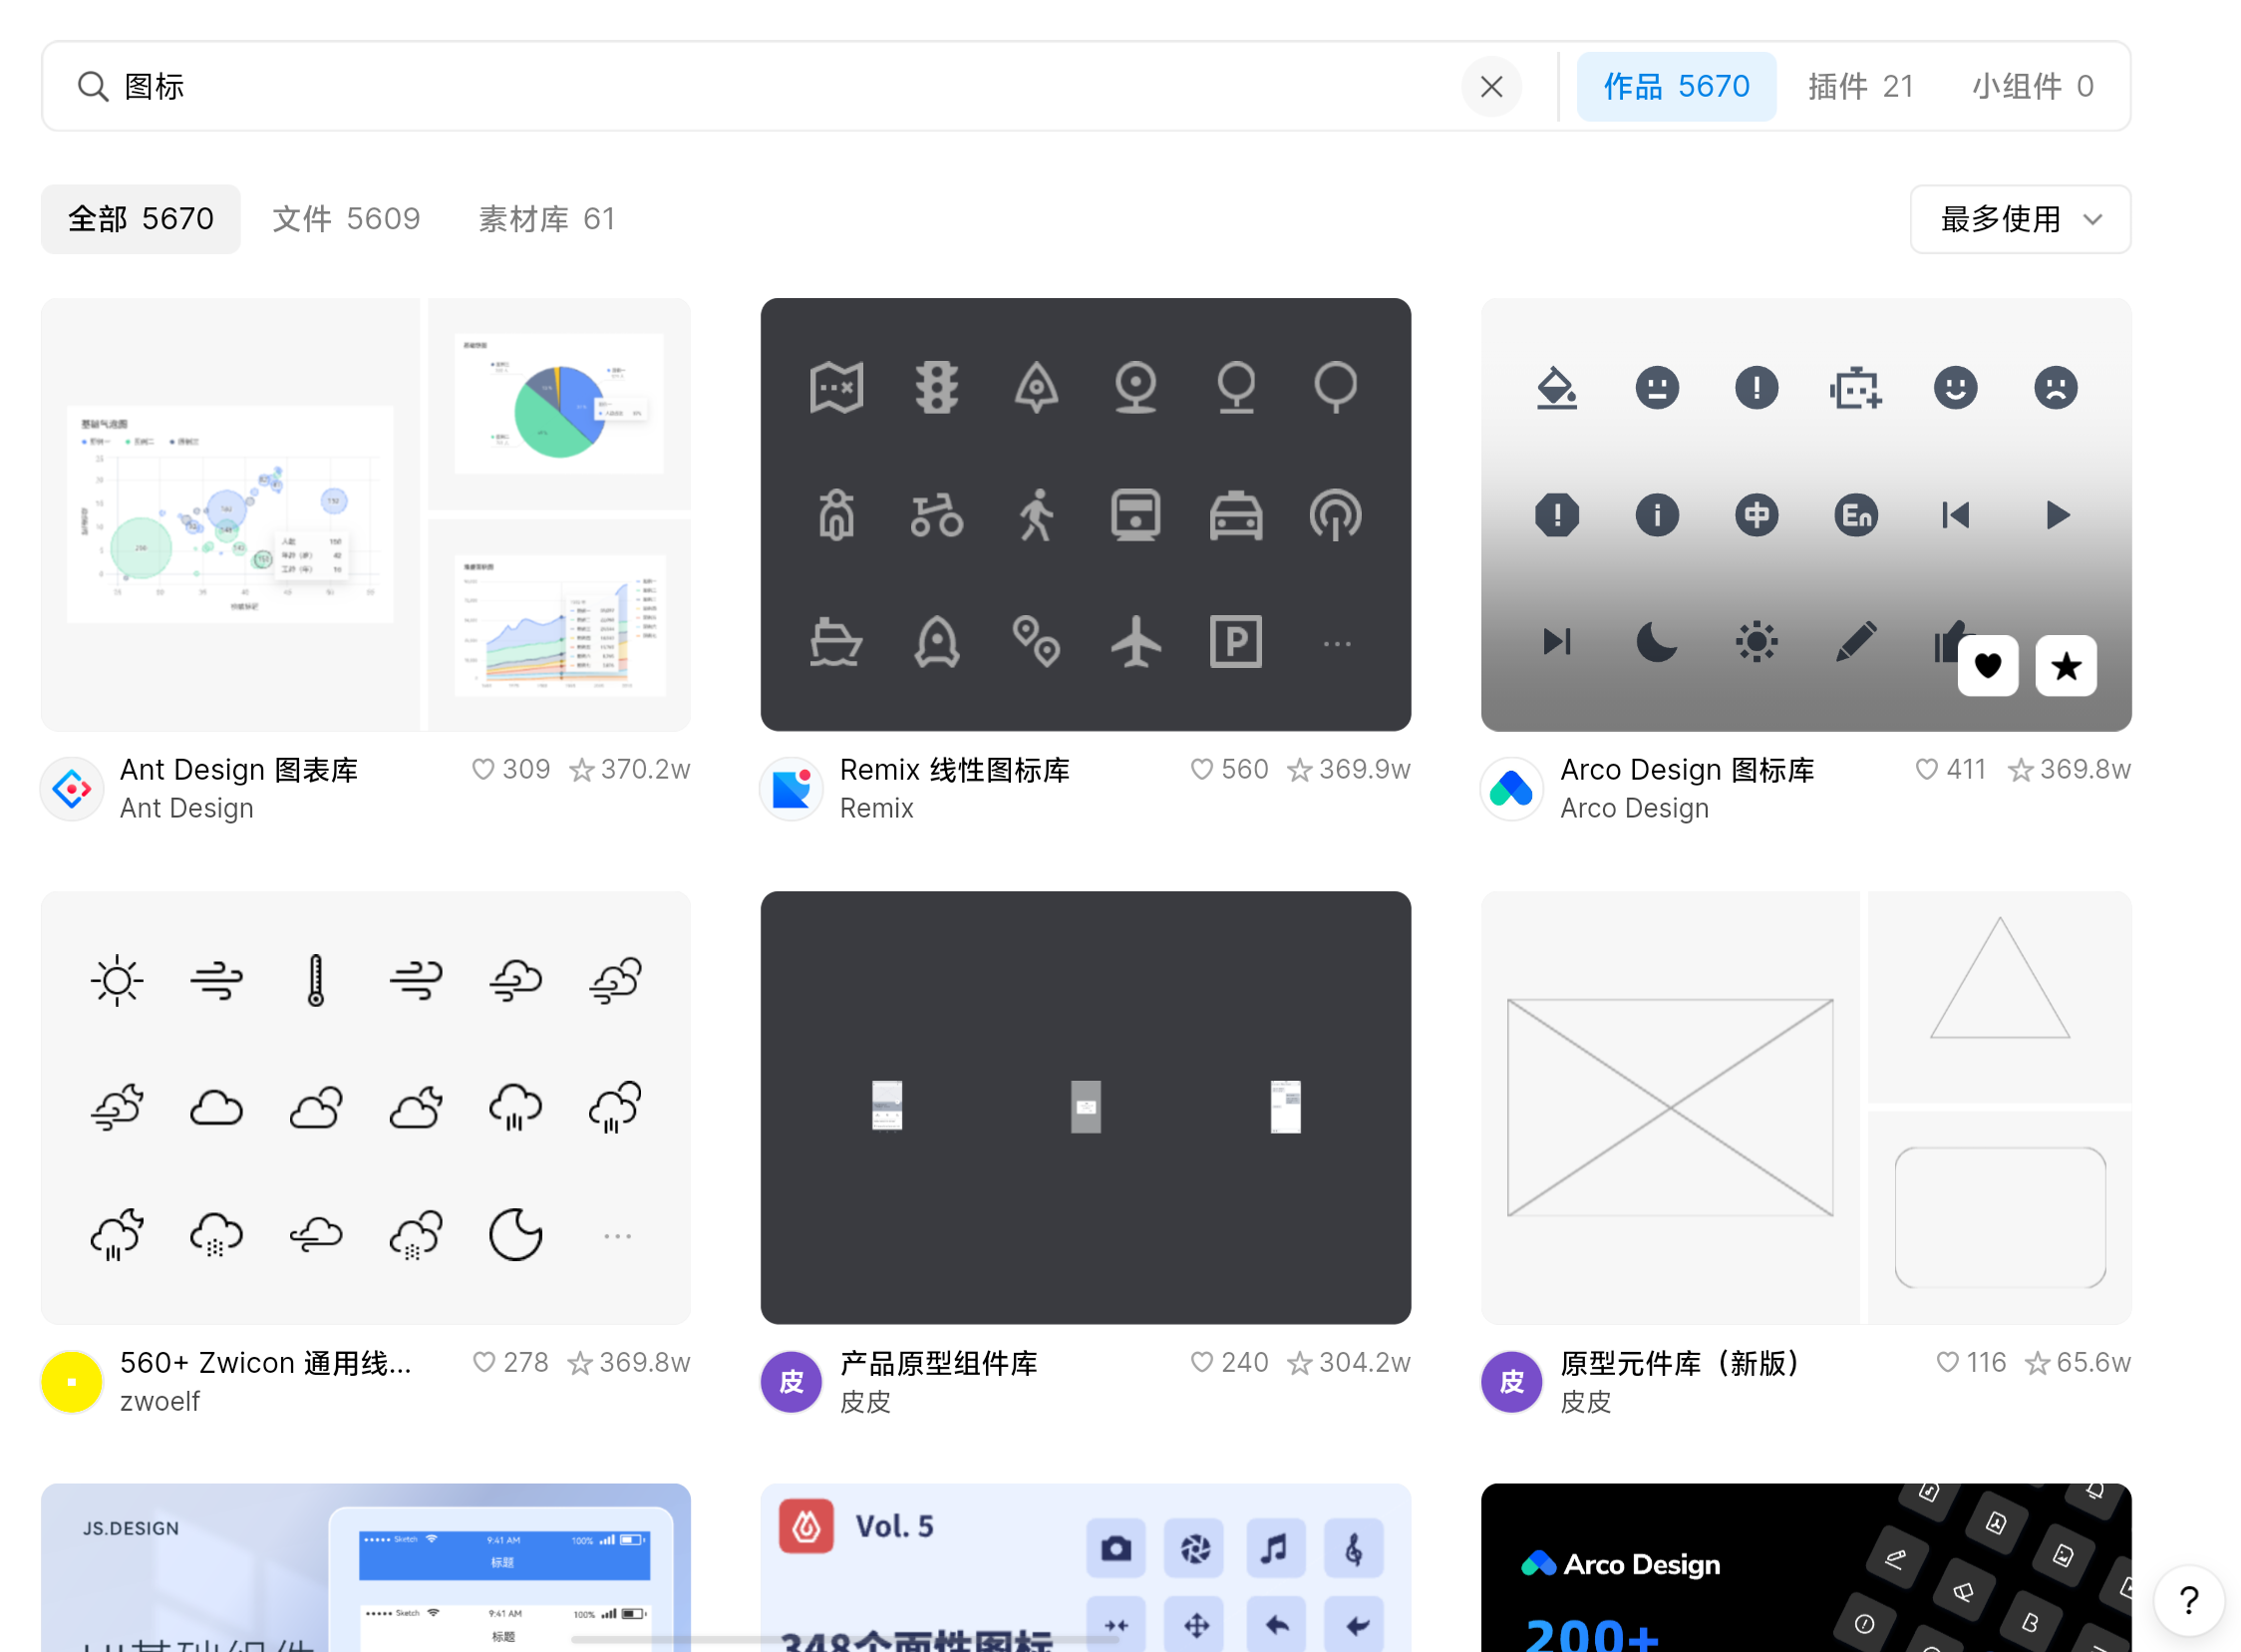Image resolution: width=2241 pixels, height=1652 pixels.
Task: Click the Ant Design author name
Action: 187,808
